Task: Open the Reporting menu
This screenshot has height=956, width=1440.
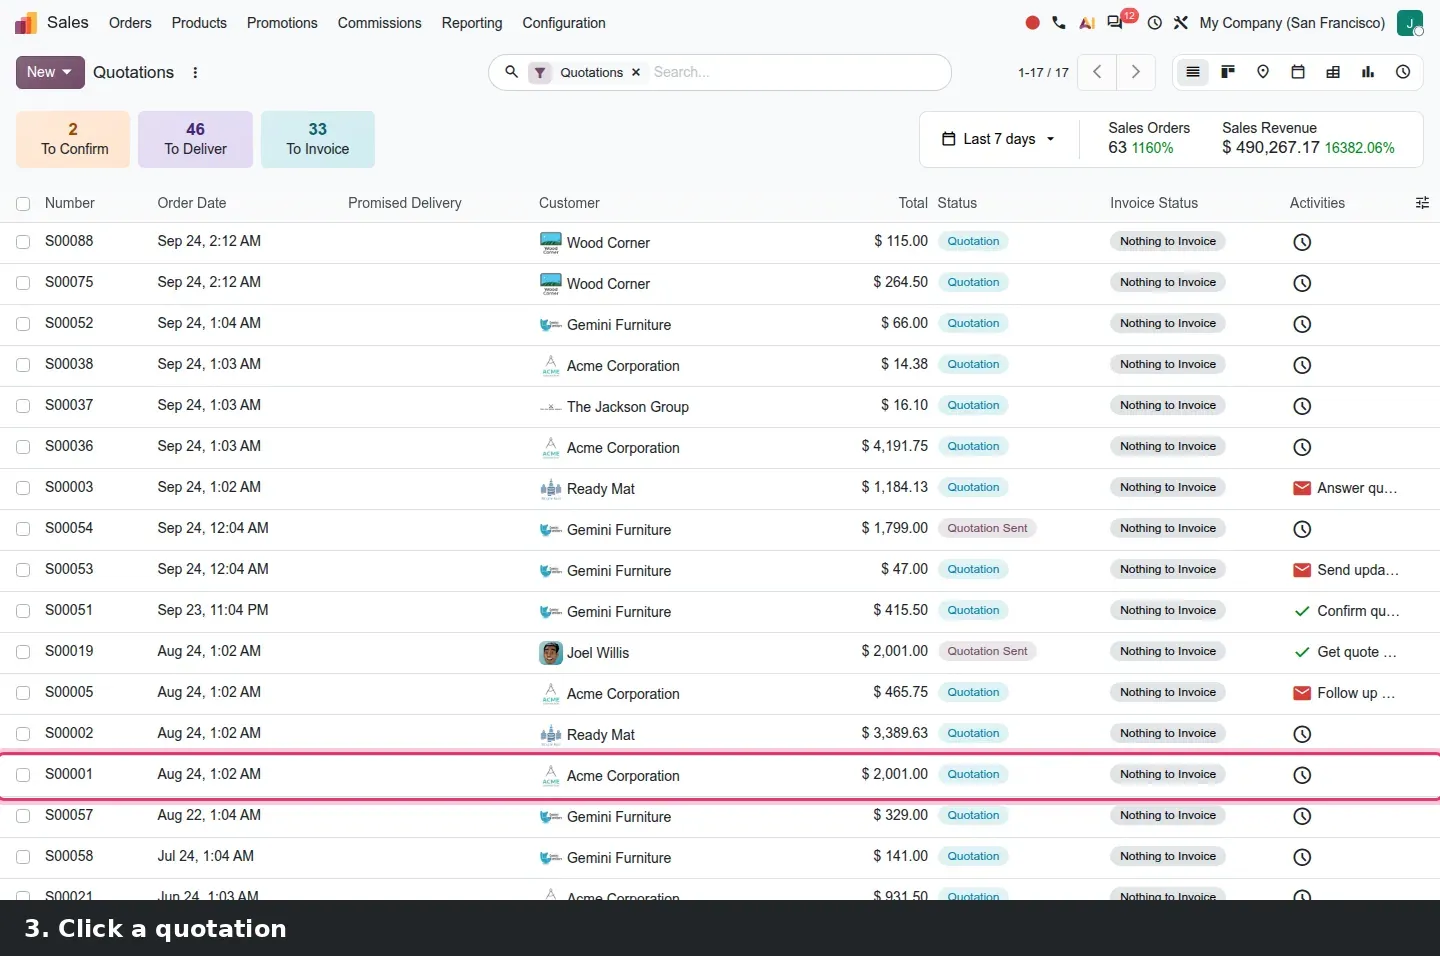Action: pyautogui.click(x=472, y=23)
